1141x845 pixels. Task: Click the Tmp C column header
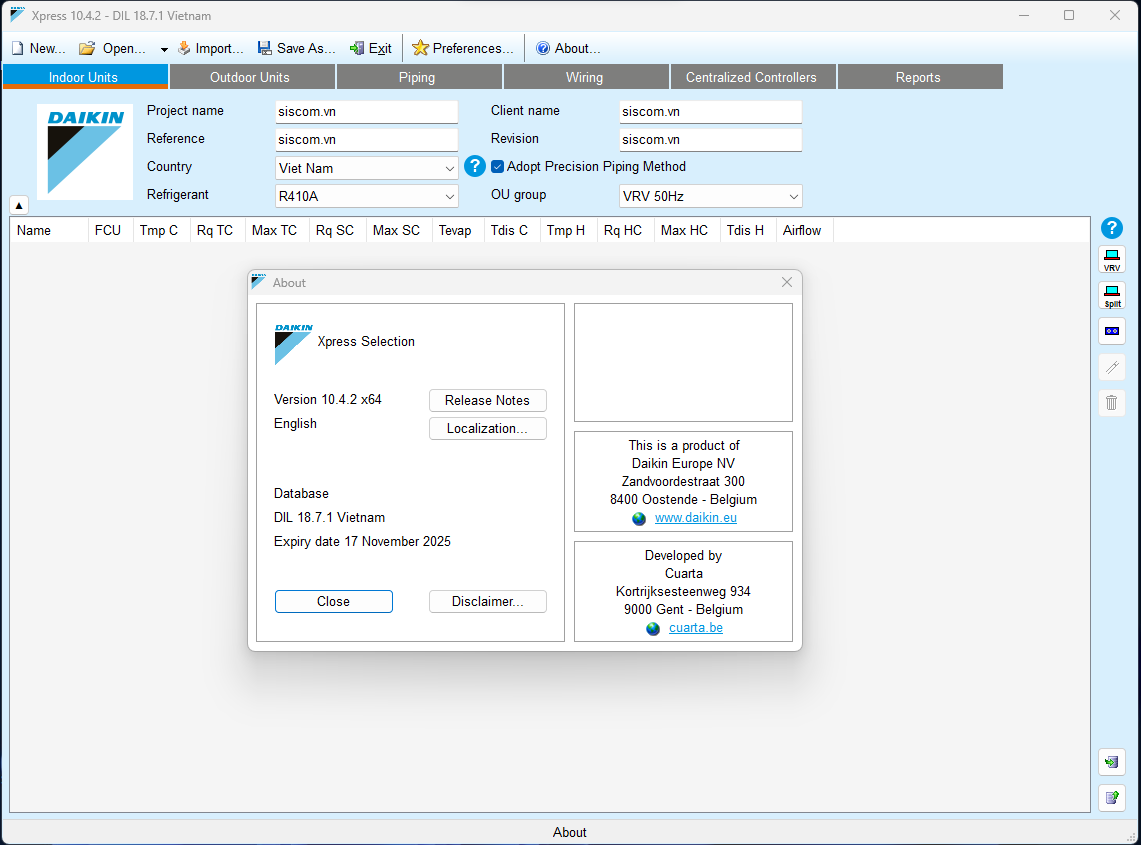[x=162, y=230]
